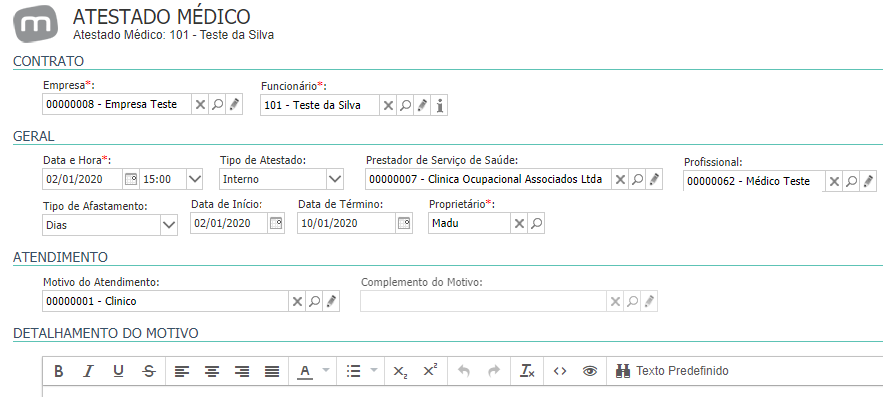Expand the Tipo de Atestado dropdown
Image resolution: width=891 pixels, height=397 pixels.
tap(335, 179)
